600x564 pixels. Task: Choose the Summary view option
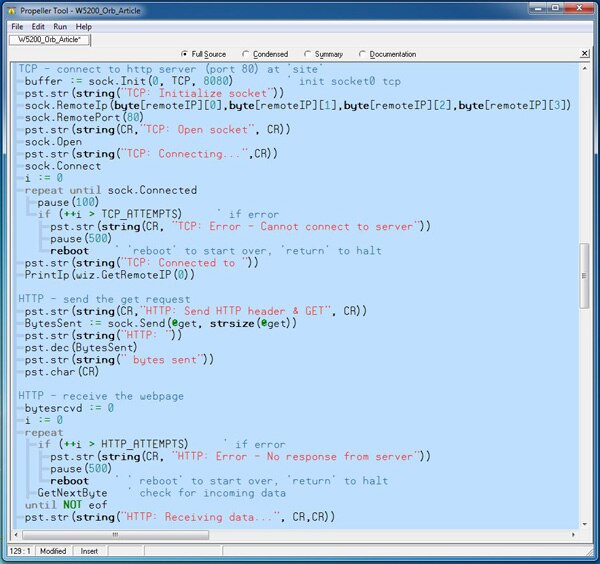[308, 54]
